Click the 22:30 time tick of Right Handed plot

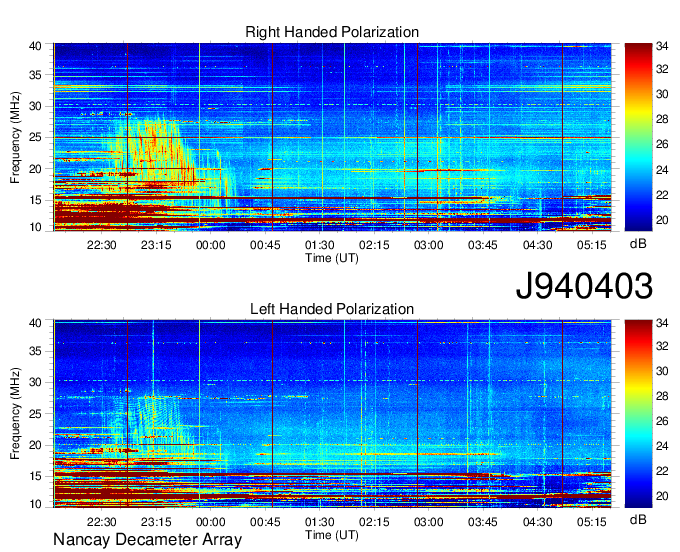101,245
